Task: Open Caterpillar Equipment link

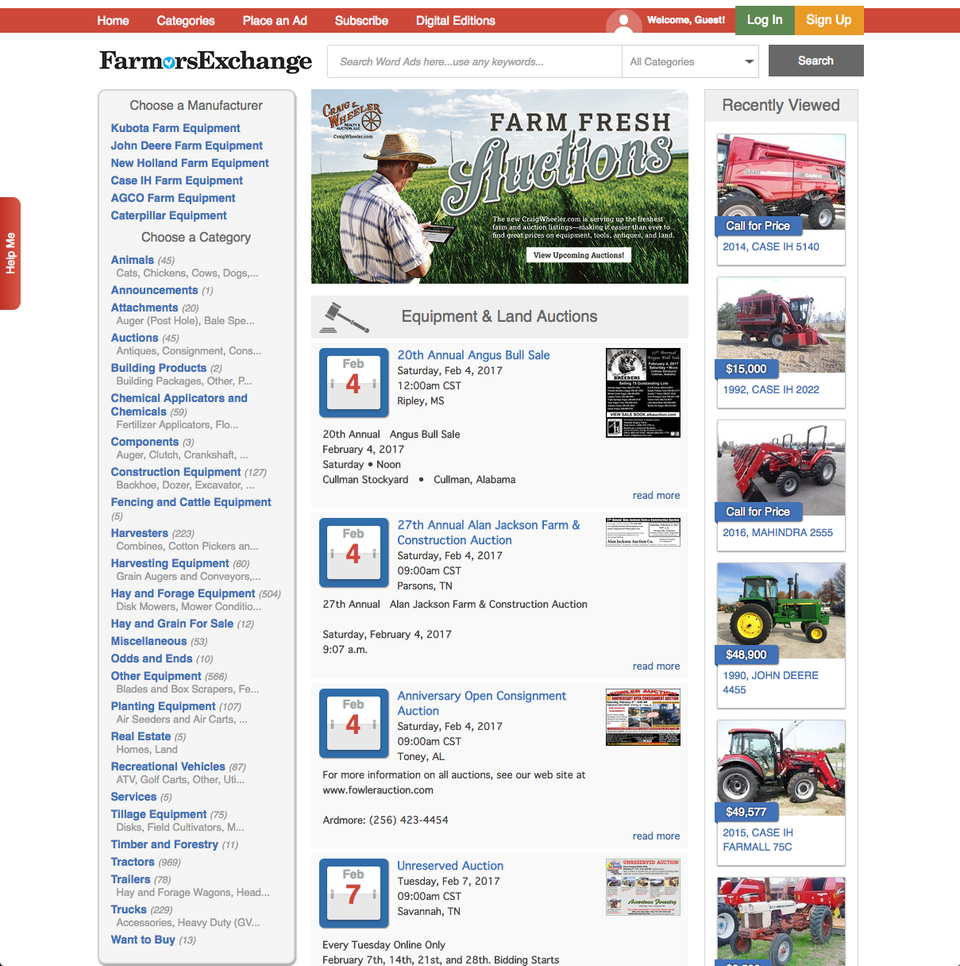Action: pos(169,216)
